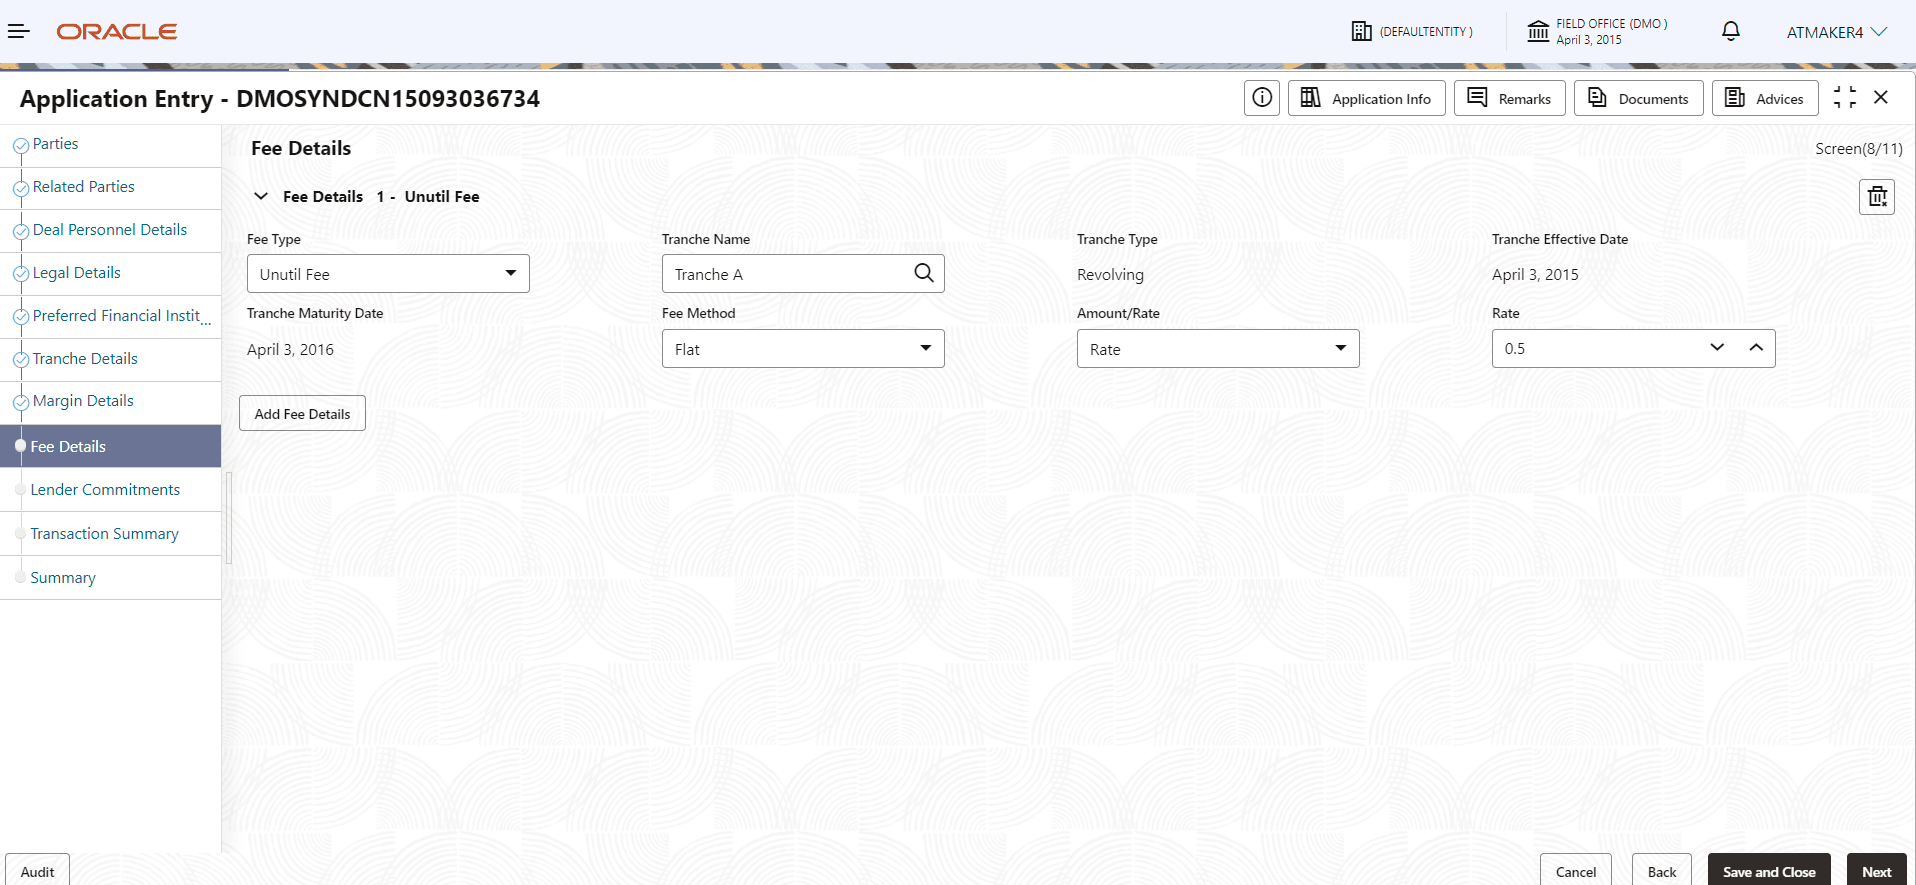Open Application Info

click(x=1366, y=98)
